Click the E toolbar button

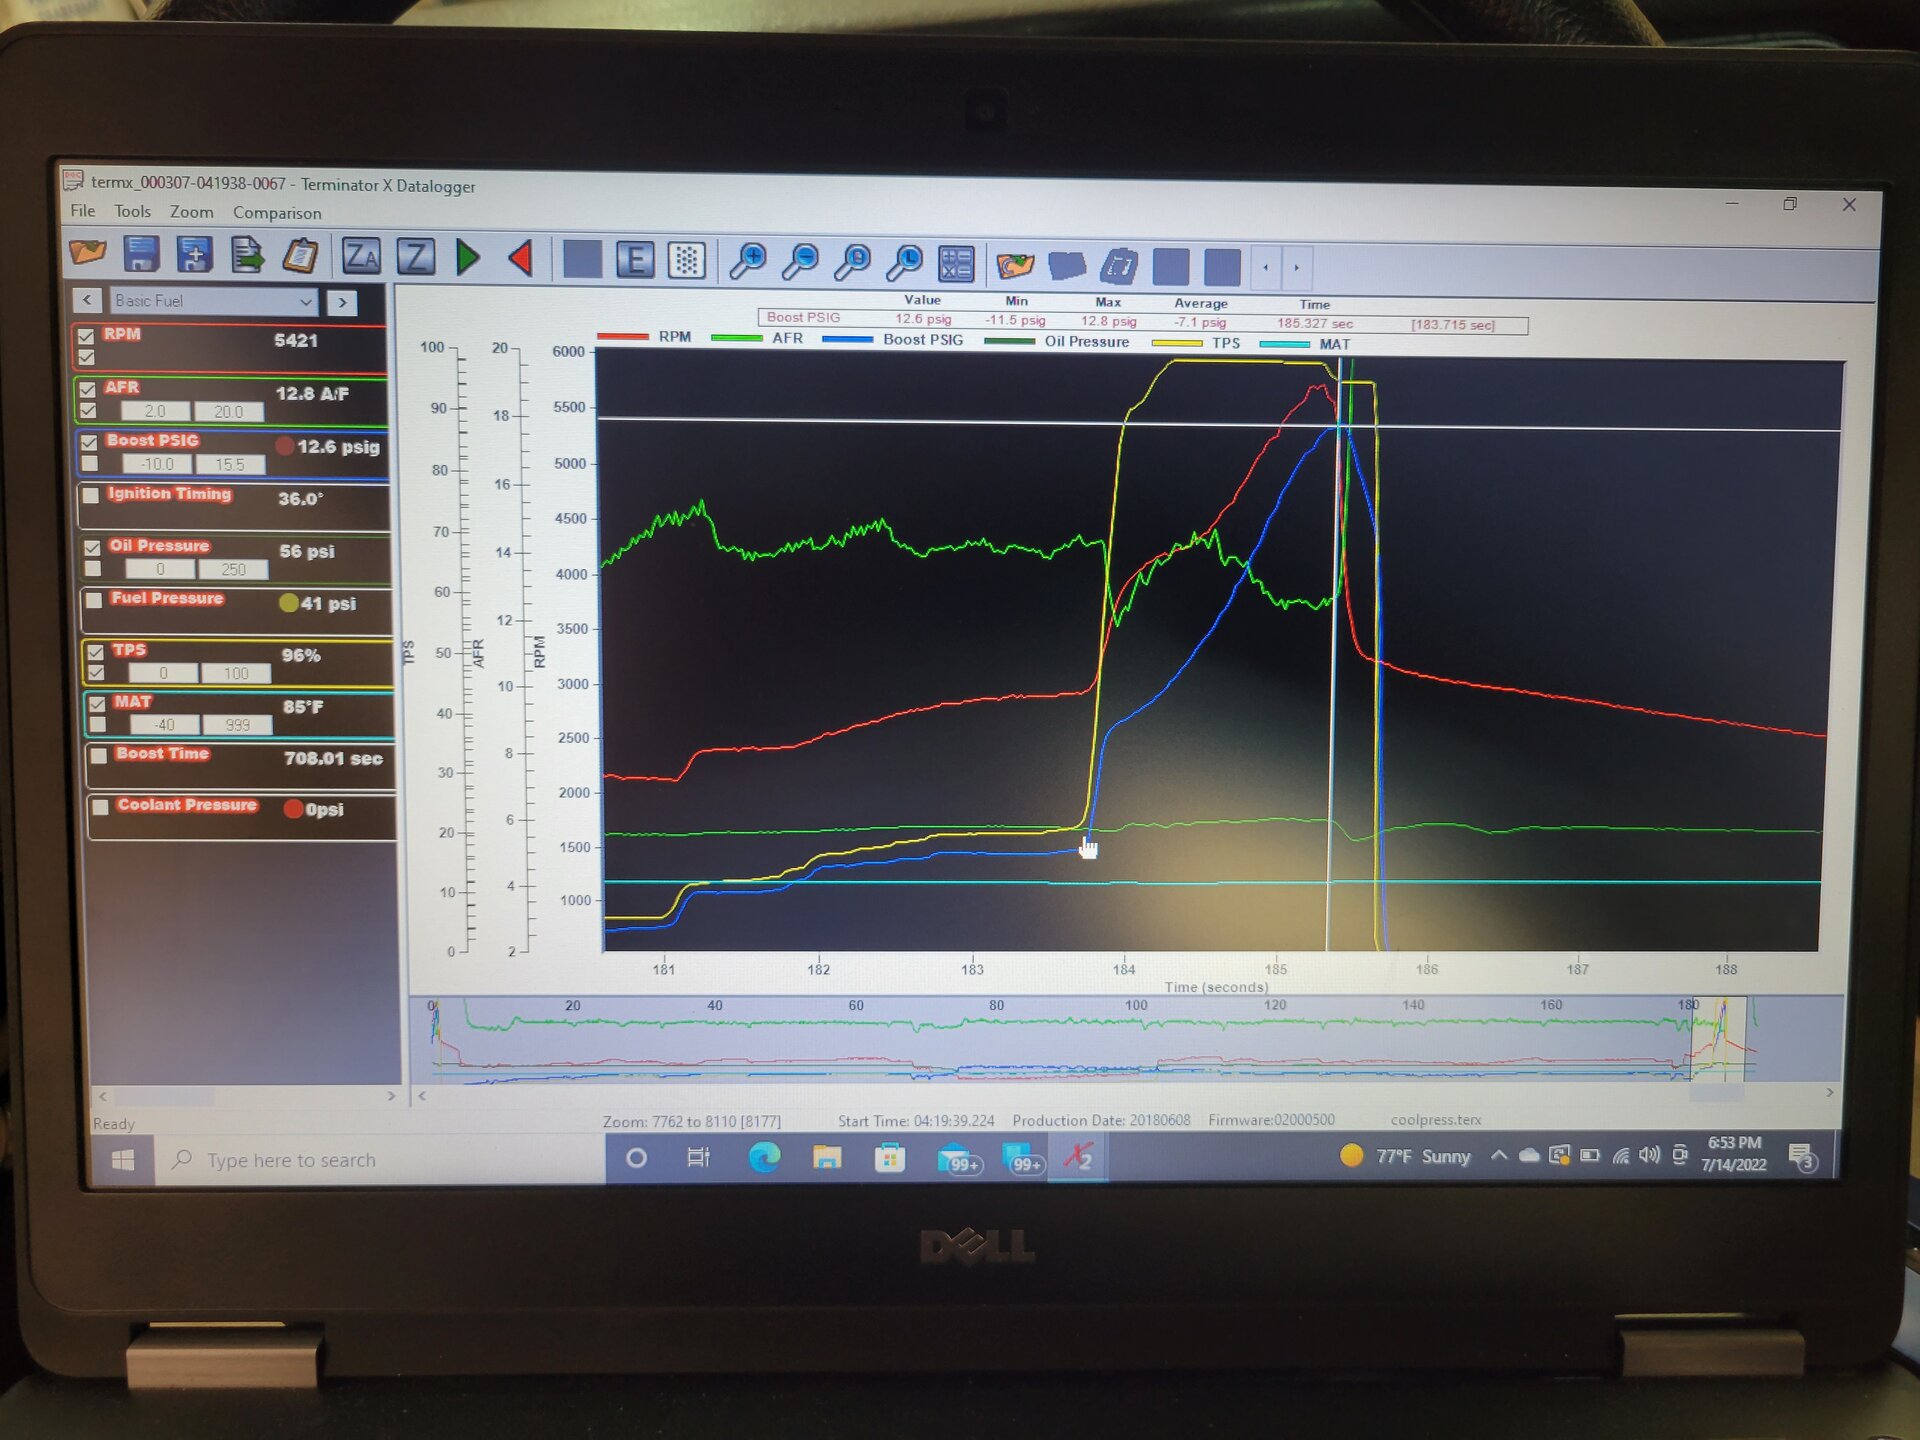(x=634, y=260)
